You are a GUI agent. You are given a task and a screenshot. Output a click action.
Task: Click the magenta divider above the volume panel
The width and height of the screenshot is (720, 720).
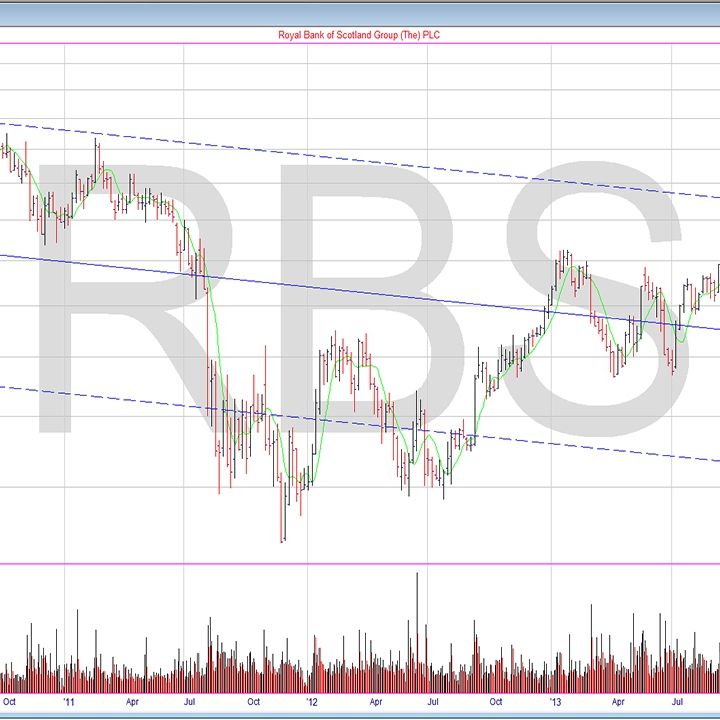point(360,563)
